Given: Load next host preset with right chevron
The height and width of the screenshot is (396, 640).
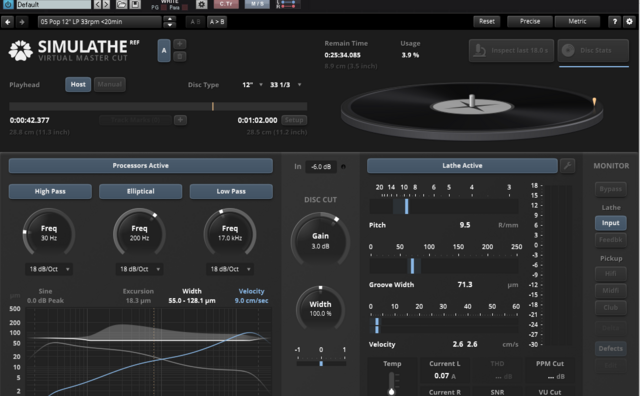Looking at the screenshot, I should click(x=106, y=4).
